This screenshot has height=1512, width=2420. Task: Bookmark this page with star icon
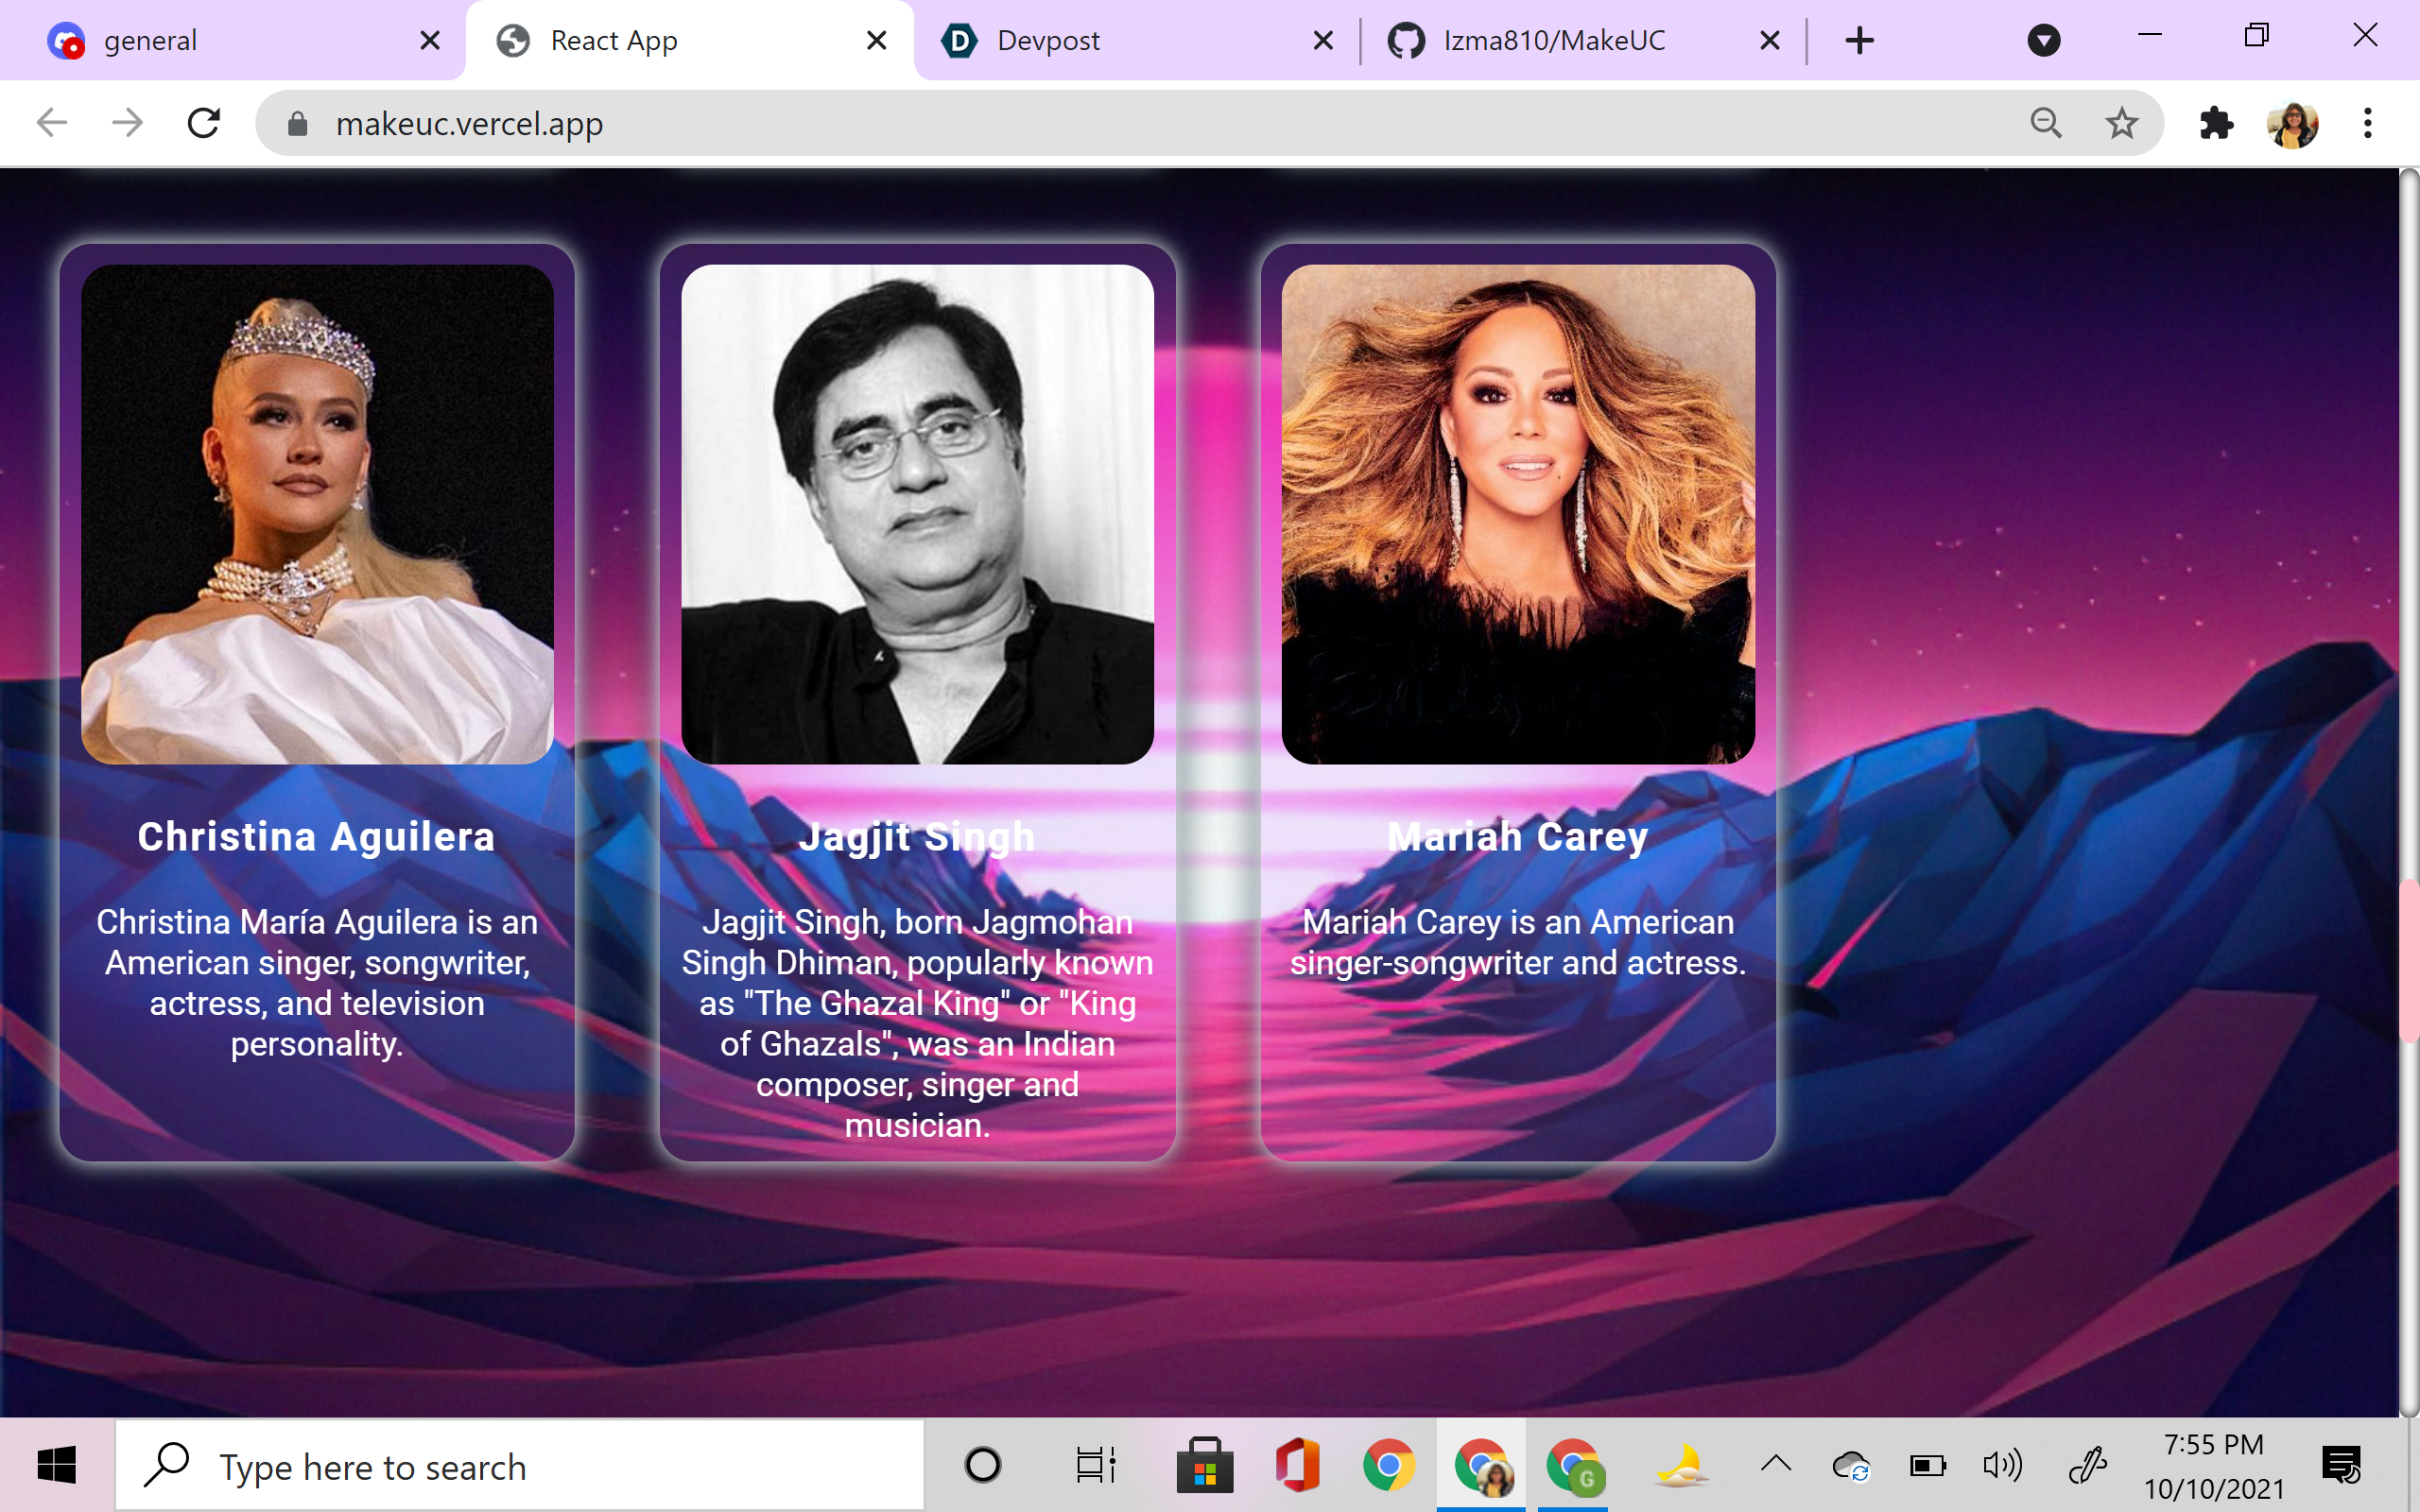(2121, 123)
